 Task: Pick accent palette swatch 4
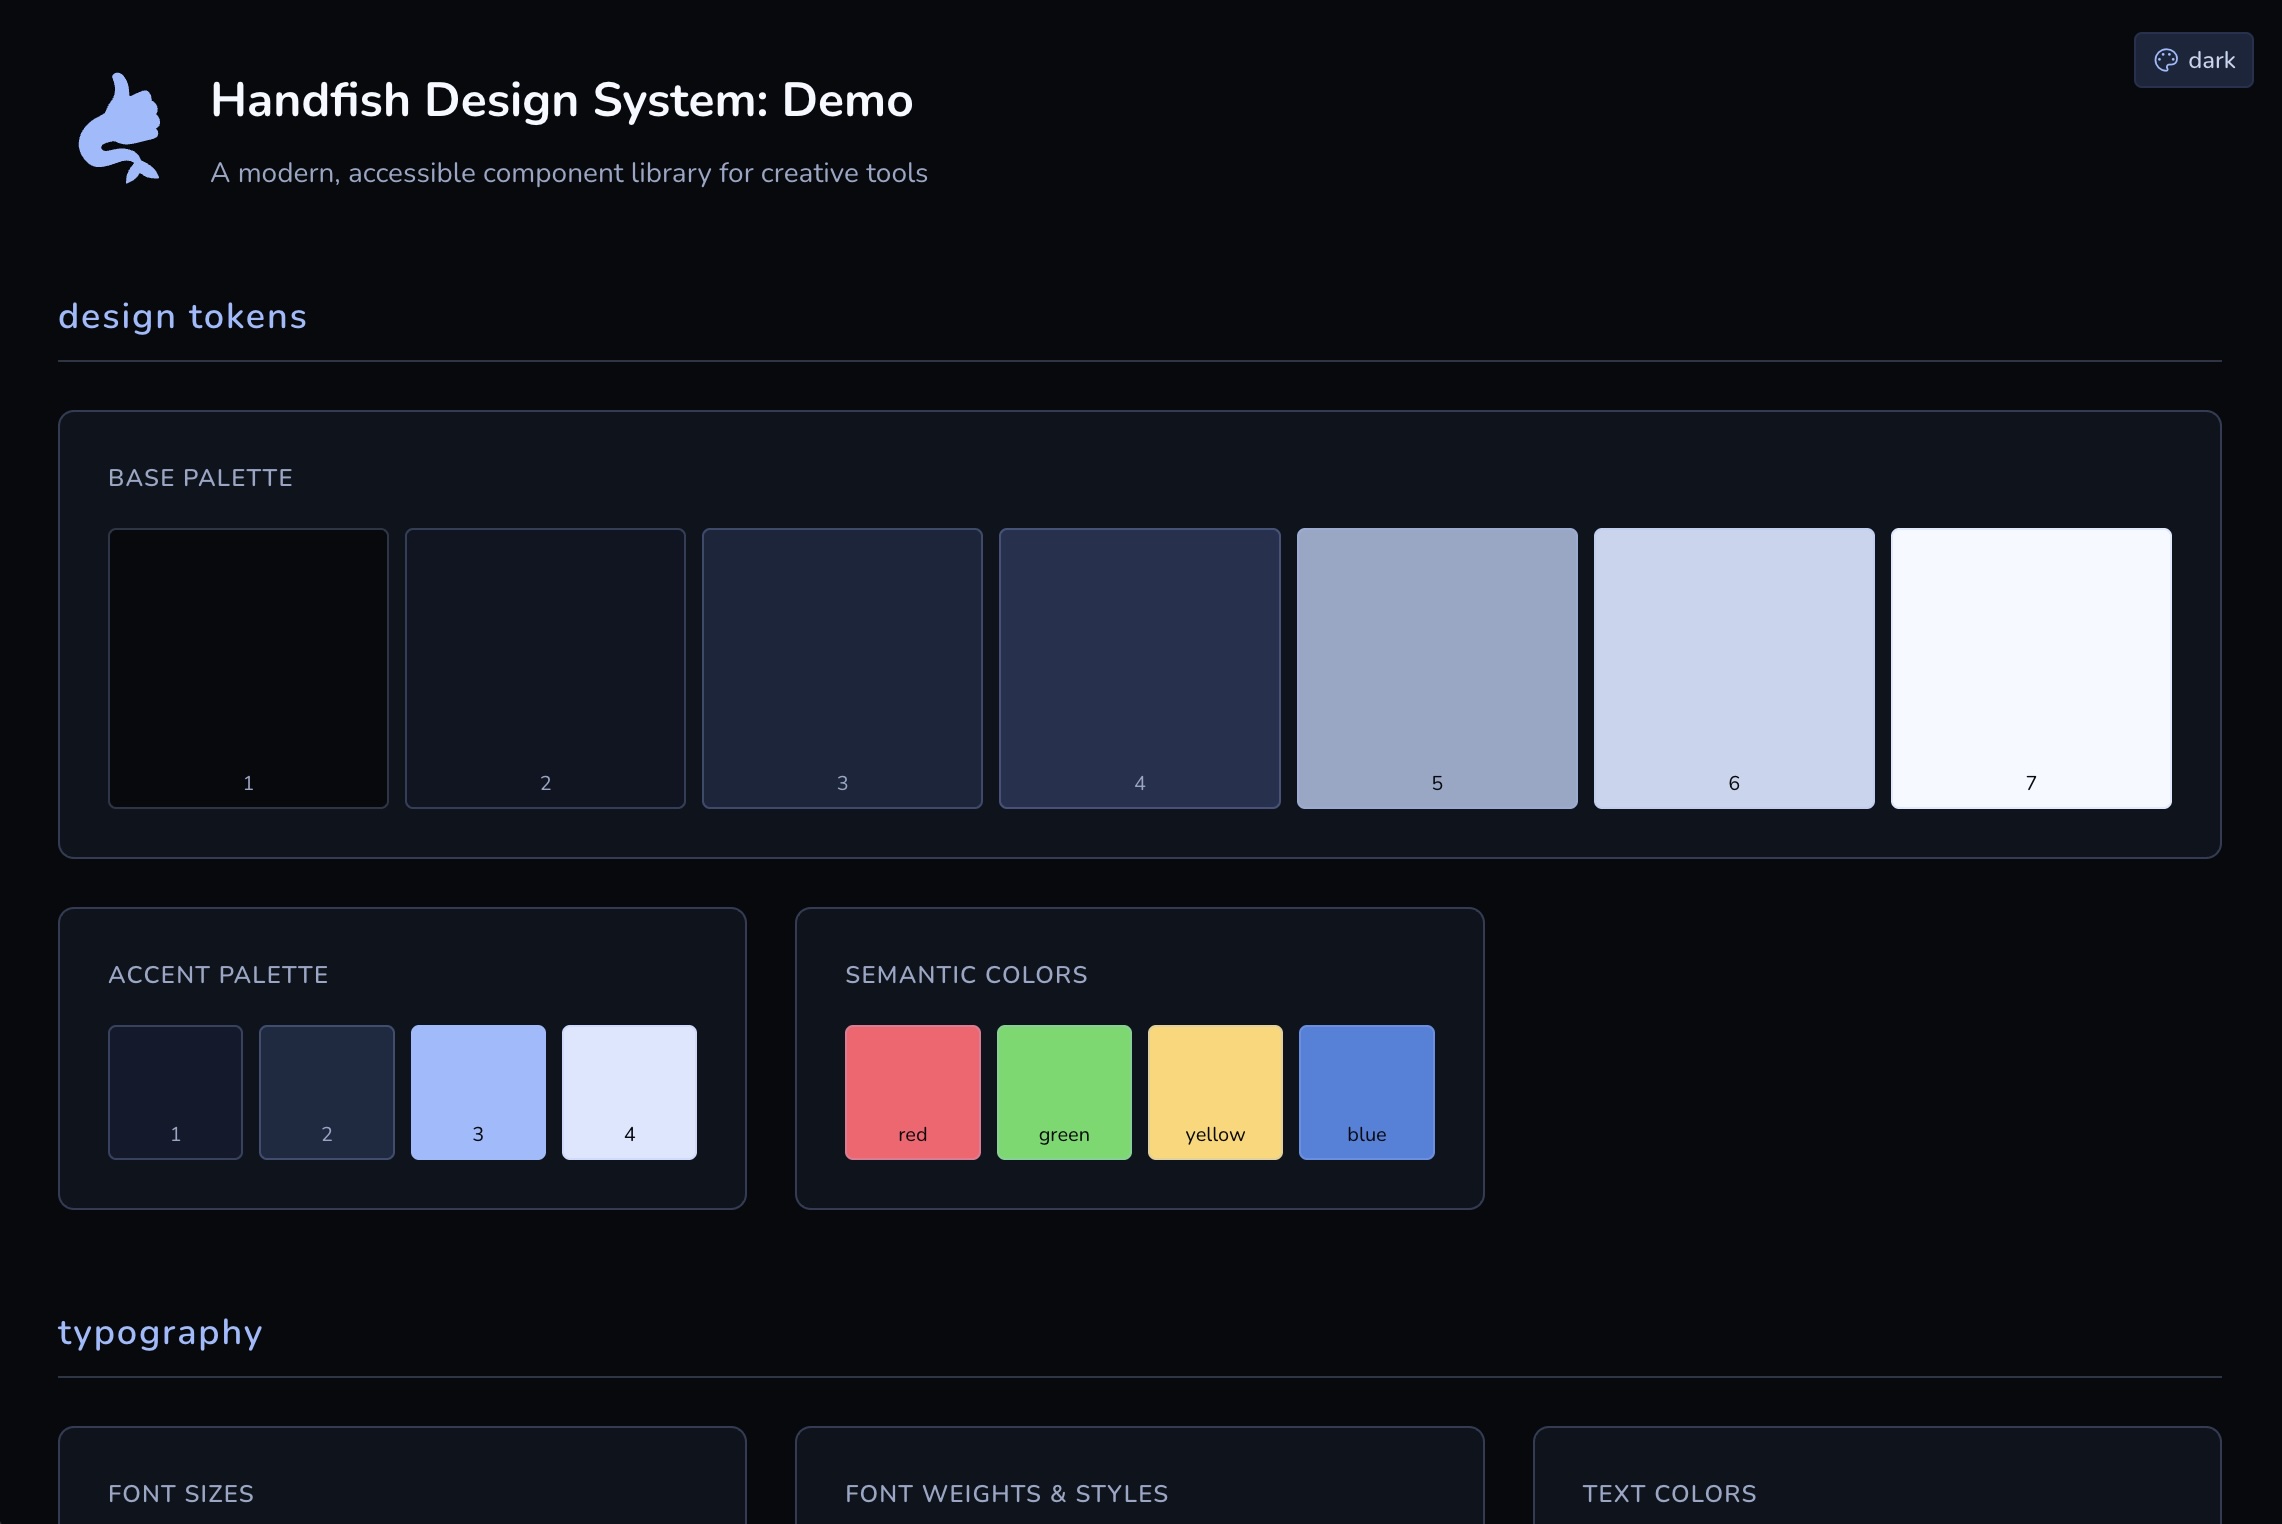[629, 1092]
